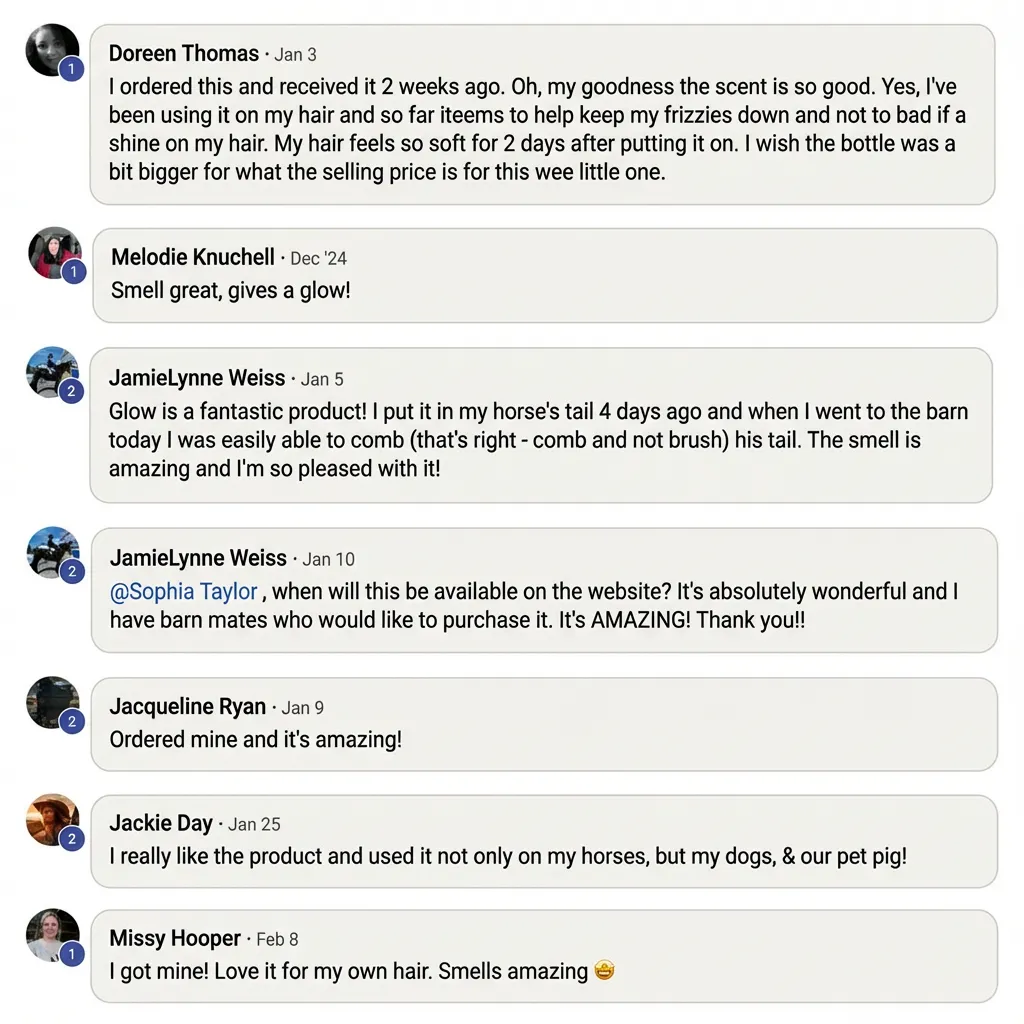The image size is (1024, 1024).
Task: Click the Dec '24 date on Melodie's comment
Action: pos(318,258)
